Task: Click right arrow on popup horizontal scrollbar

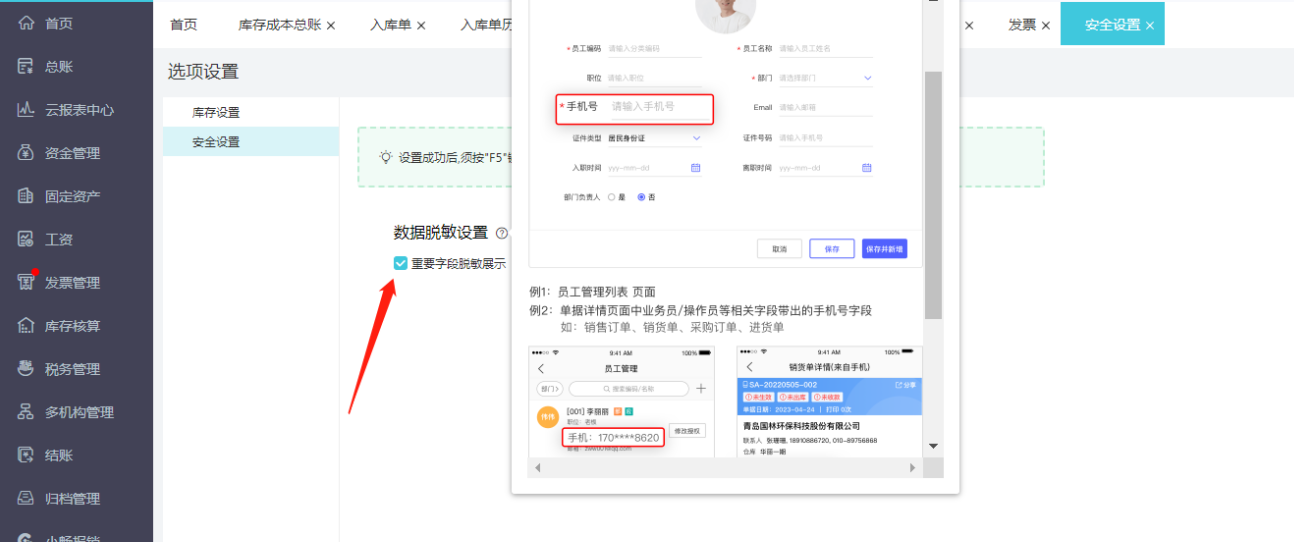Action: [x=912, y=468]
